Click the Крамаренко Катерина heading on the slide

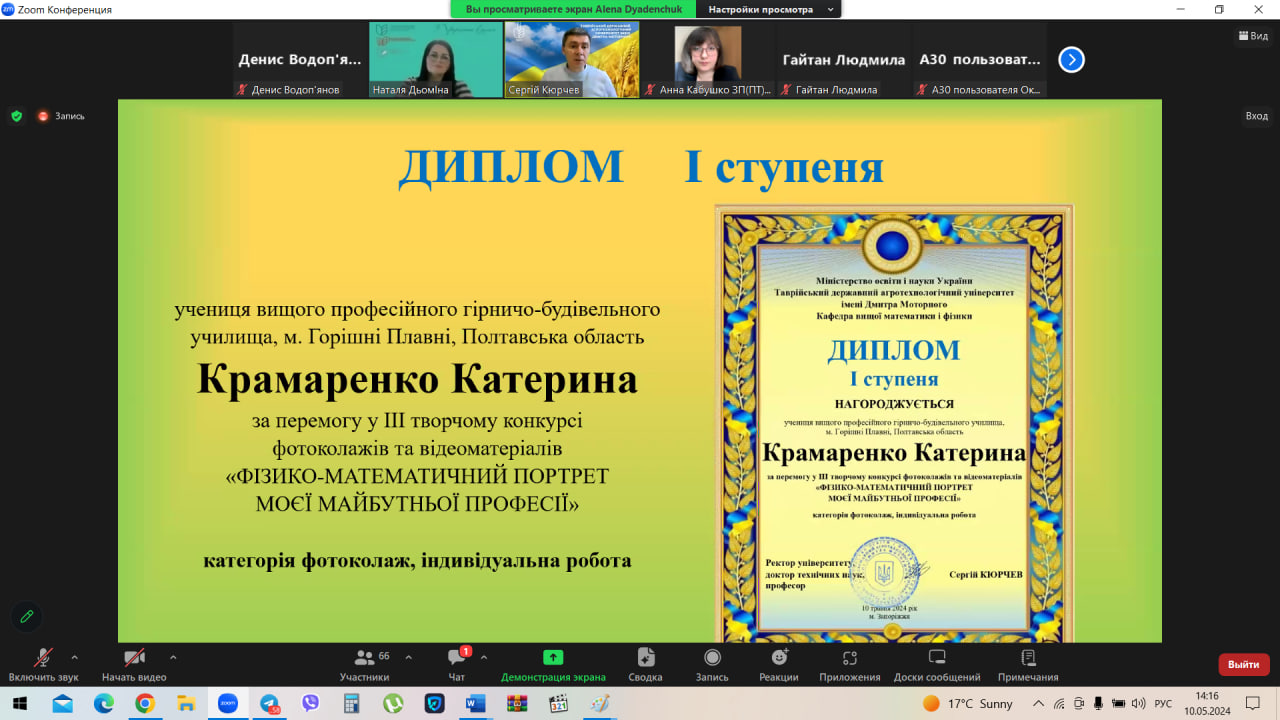tap(417, 380)
